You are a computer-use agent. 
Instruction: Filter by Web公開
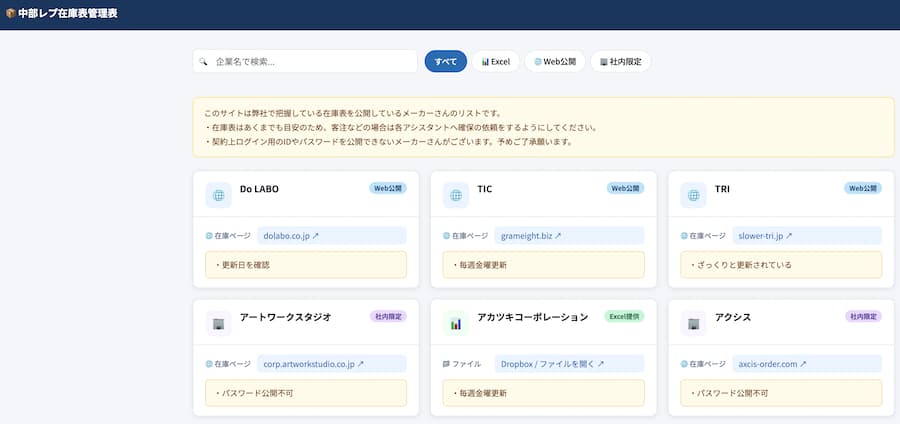(554, 61)
